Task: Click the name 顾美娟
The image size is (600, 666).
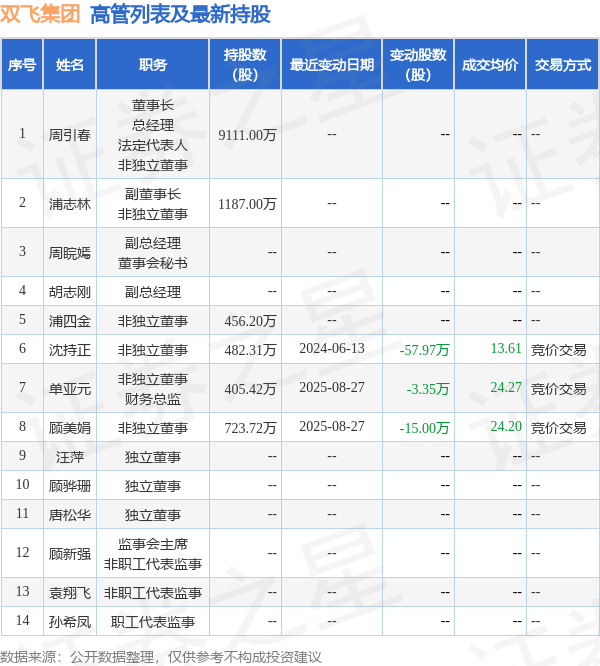Action: pos(70,428)
